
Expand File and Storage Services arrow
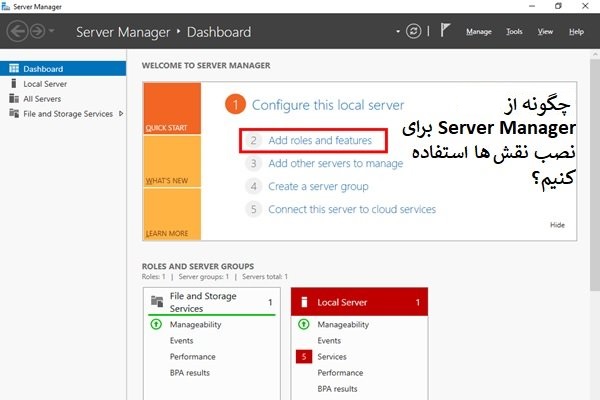click(x=121, y=114)
